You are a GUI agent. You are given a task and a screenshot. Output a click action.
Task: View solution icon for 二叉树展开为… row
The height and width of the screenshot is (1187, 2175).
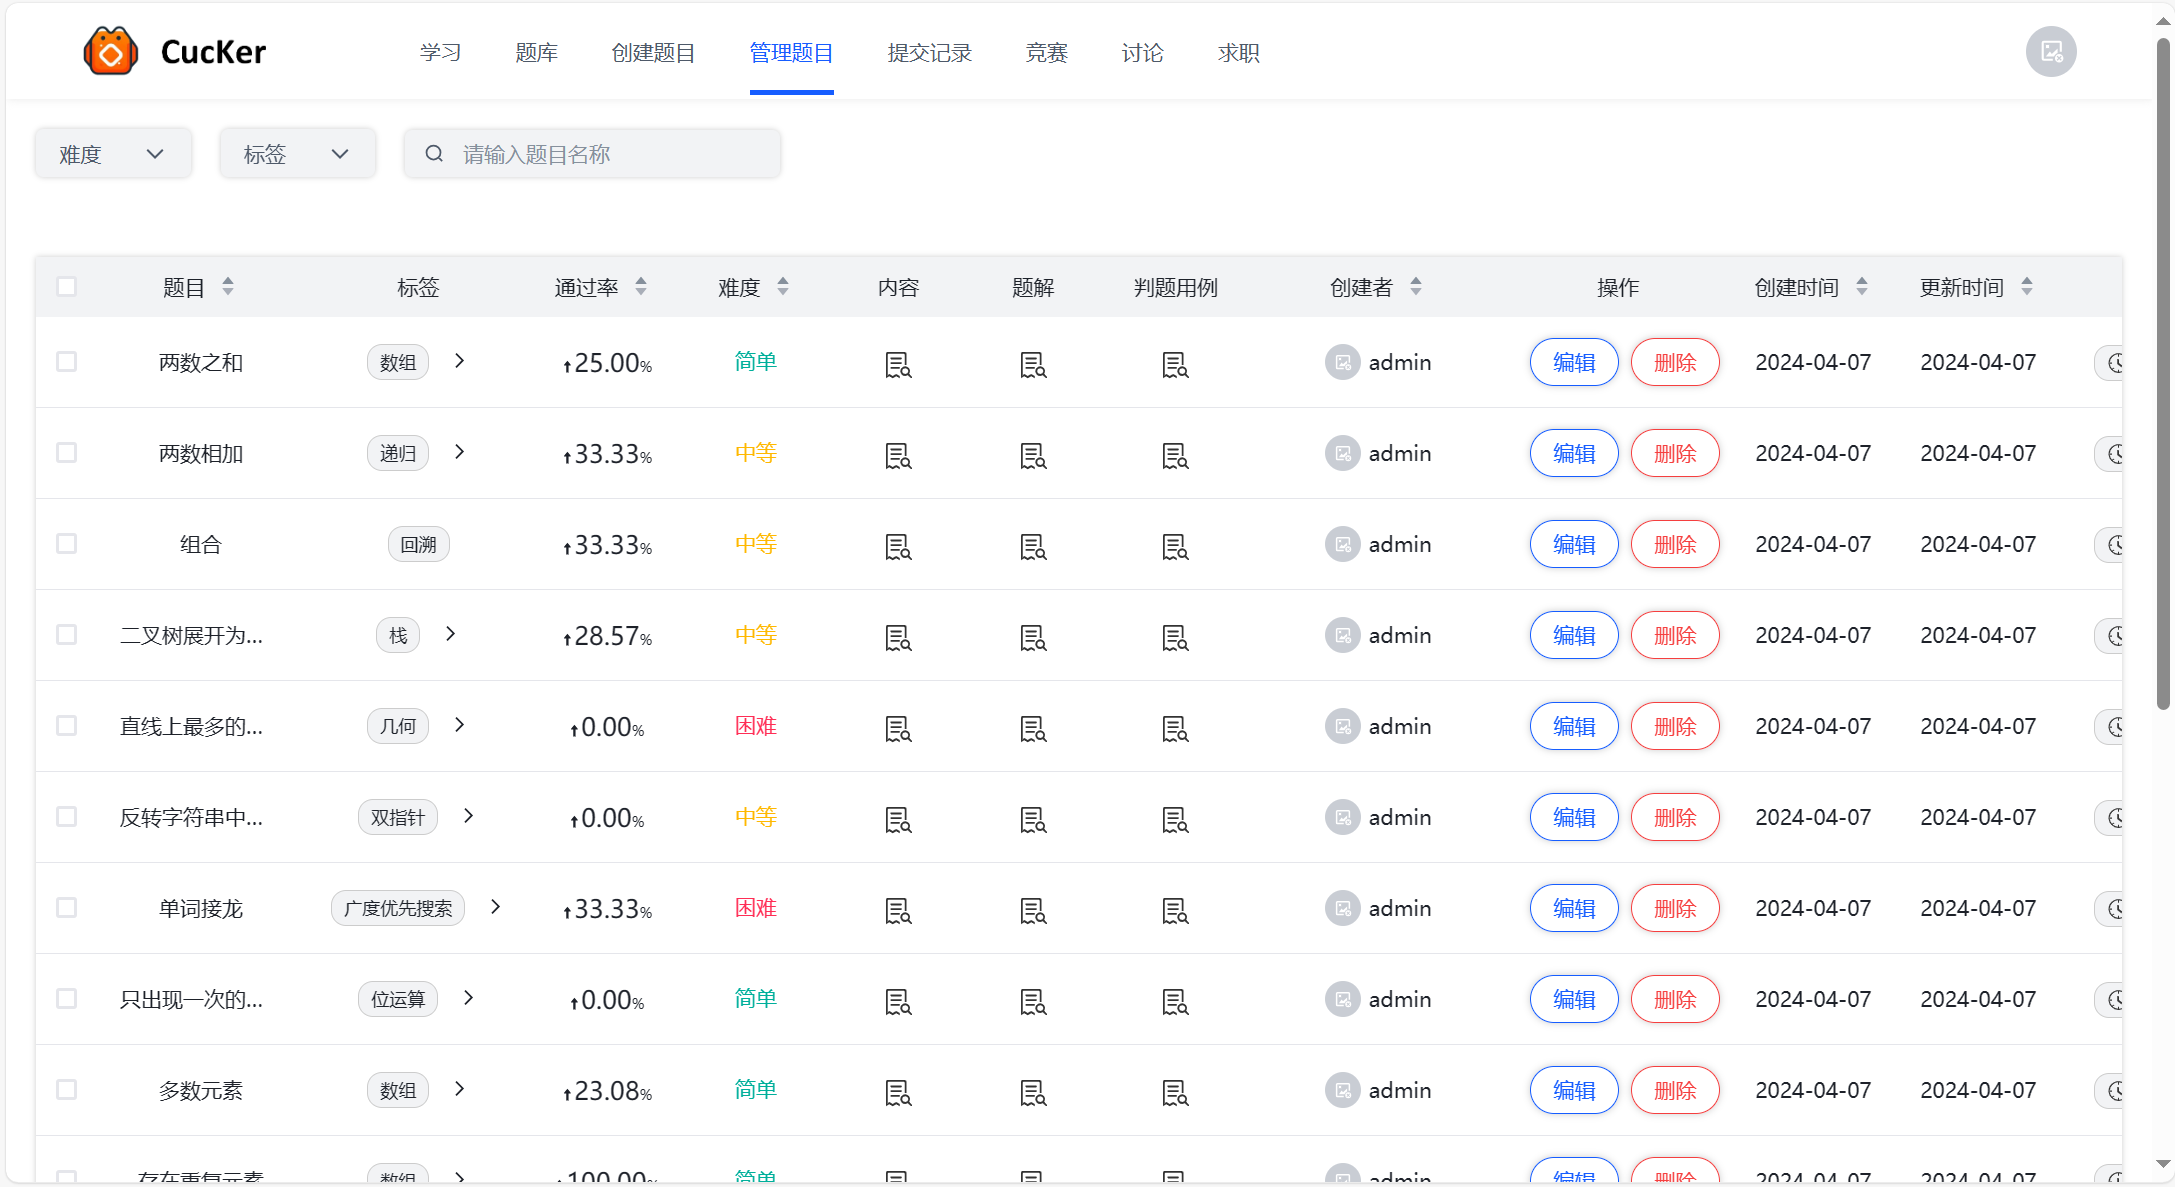(1033, 637)
